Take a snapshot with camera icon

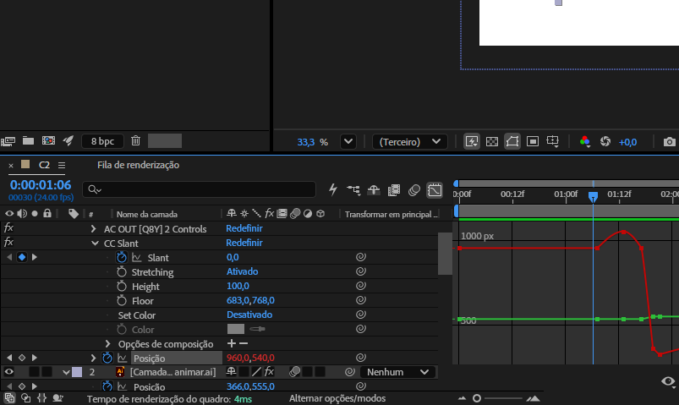[669, 142]
